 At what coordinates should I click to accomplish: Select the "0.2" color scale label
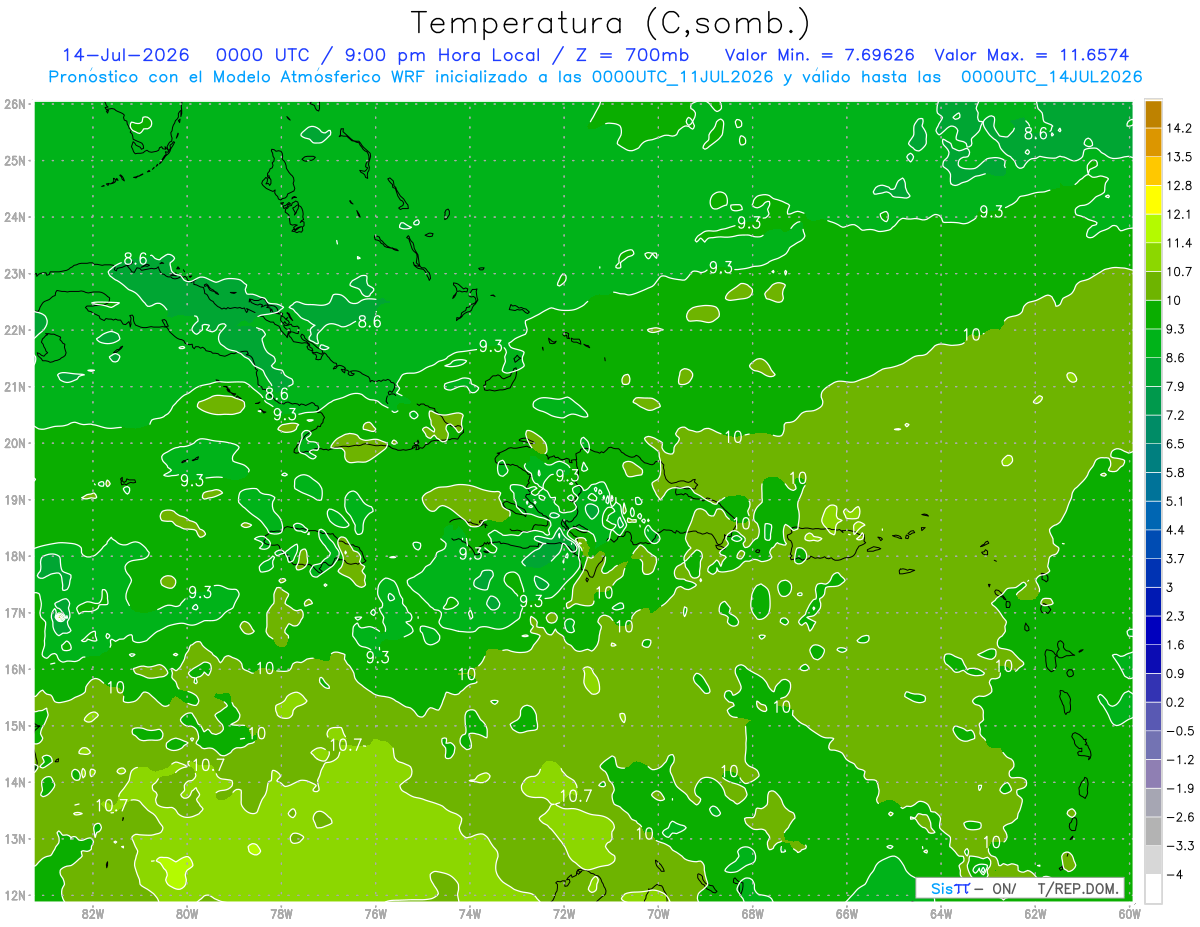tap(1175, 702)
